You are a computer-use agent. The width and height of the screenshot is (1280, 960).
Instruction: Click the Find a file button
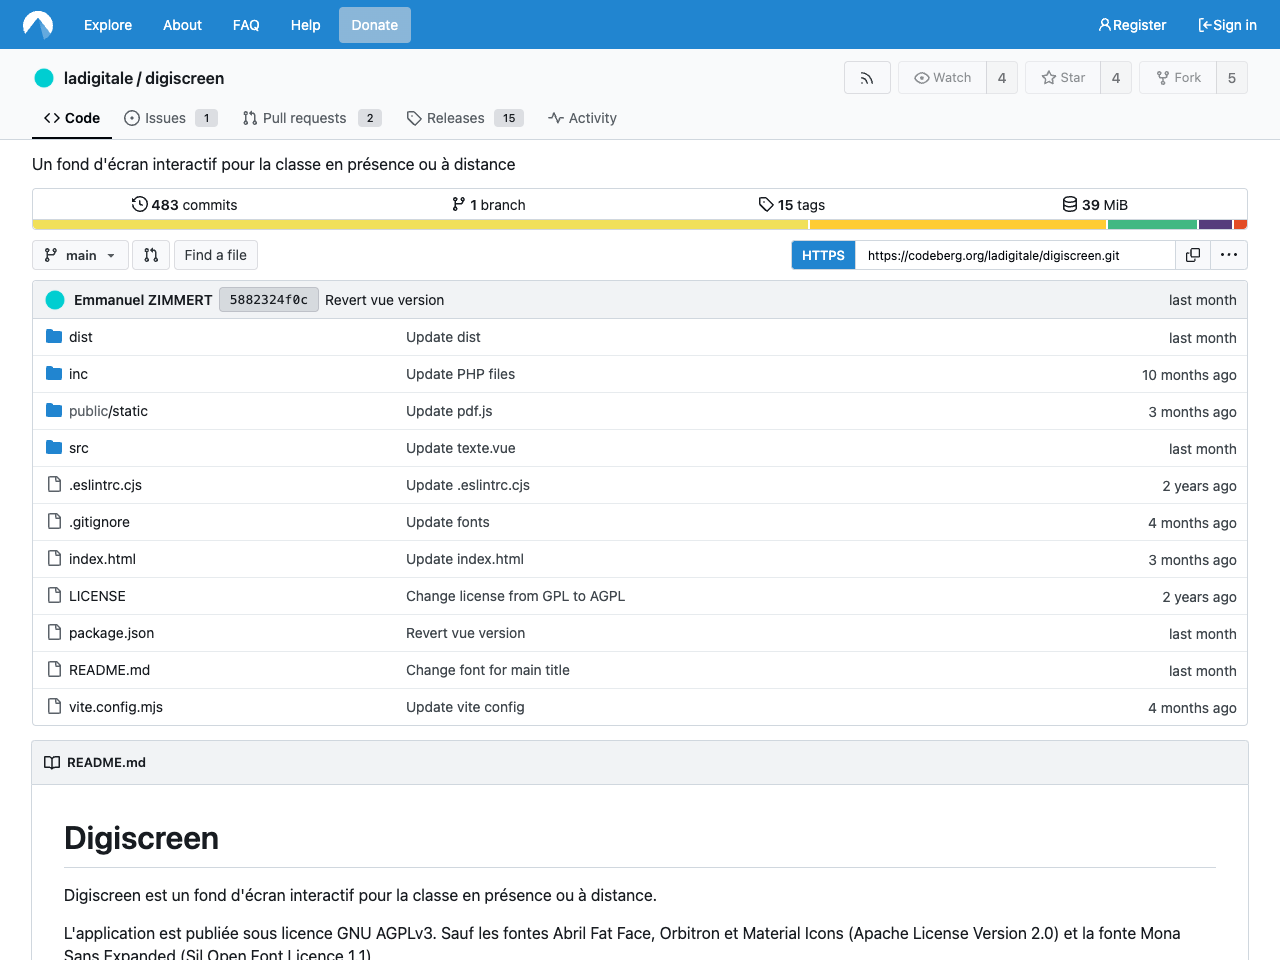point(215,255)
